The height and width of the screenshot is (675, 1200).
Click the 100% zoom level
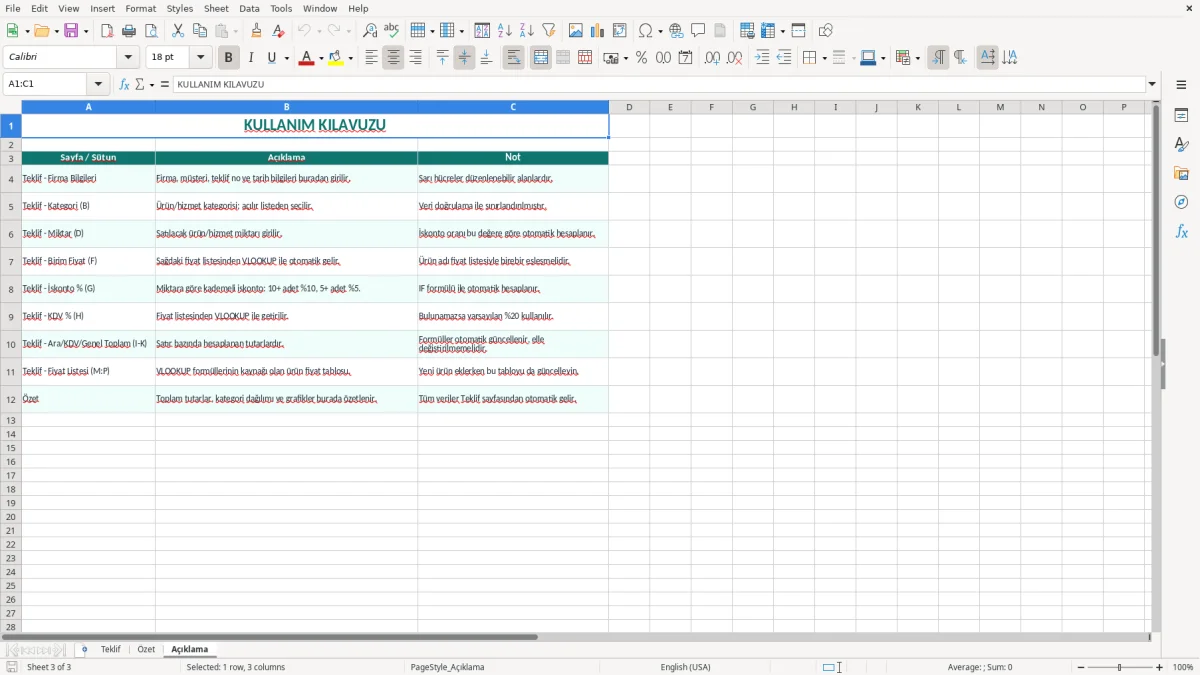[1183, 667]
